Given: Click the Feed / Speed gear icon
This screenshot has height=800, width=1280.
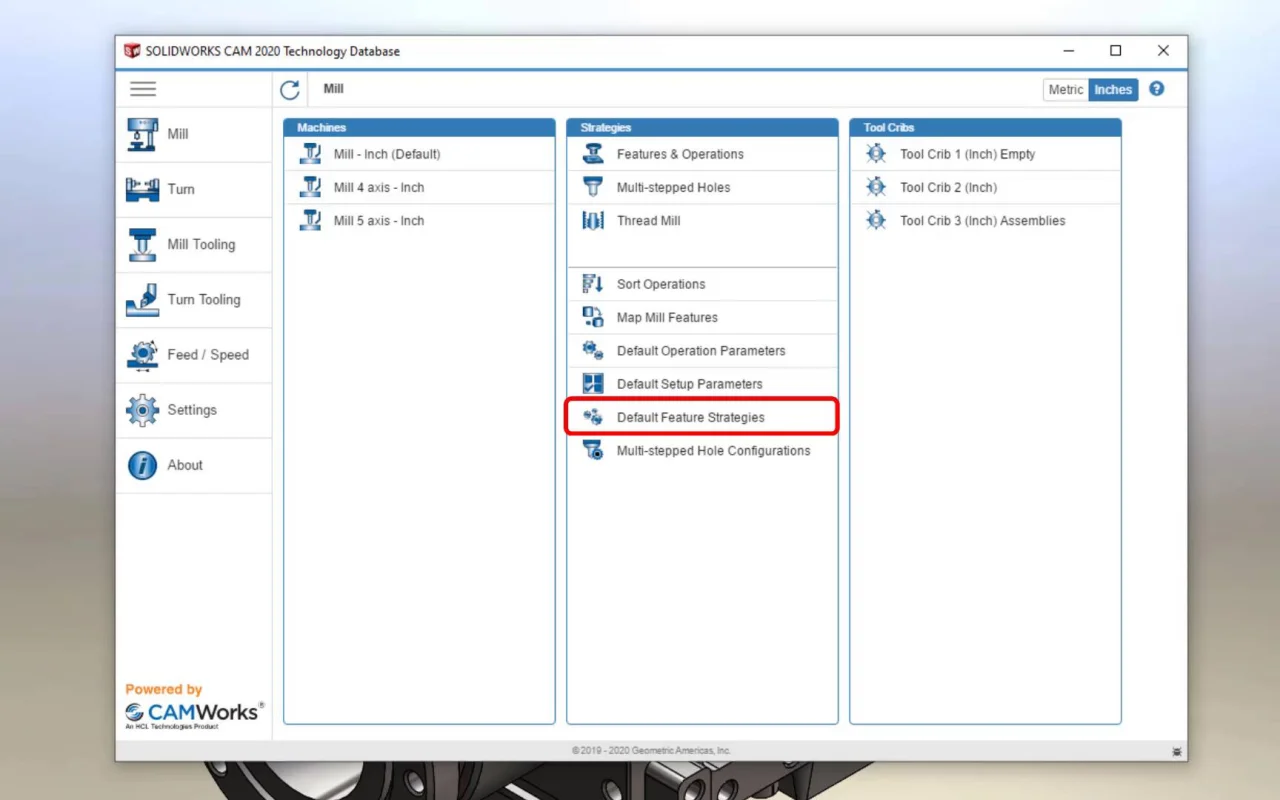Looking at the screenshot, I should click(142, 354).
